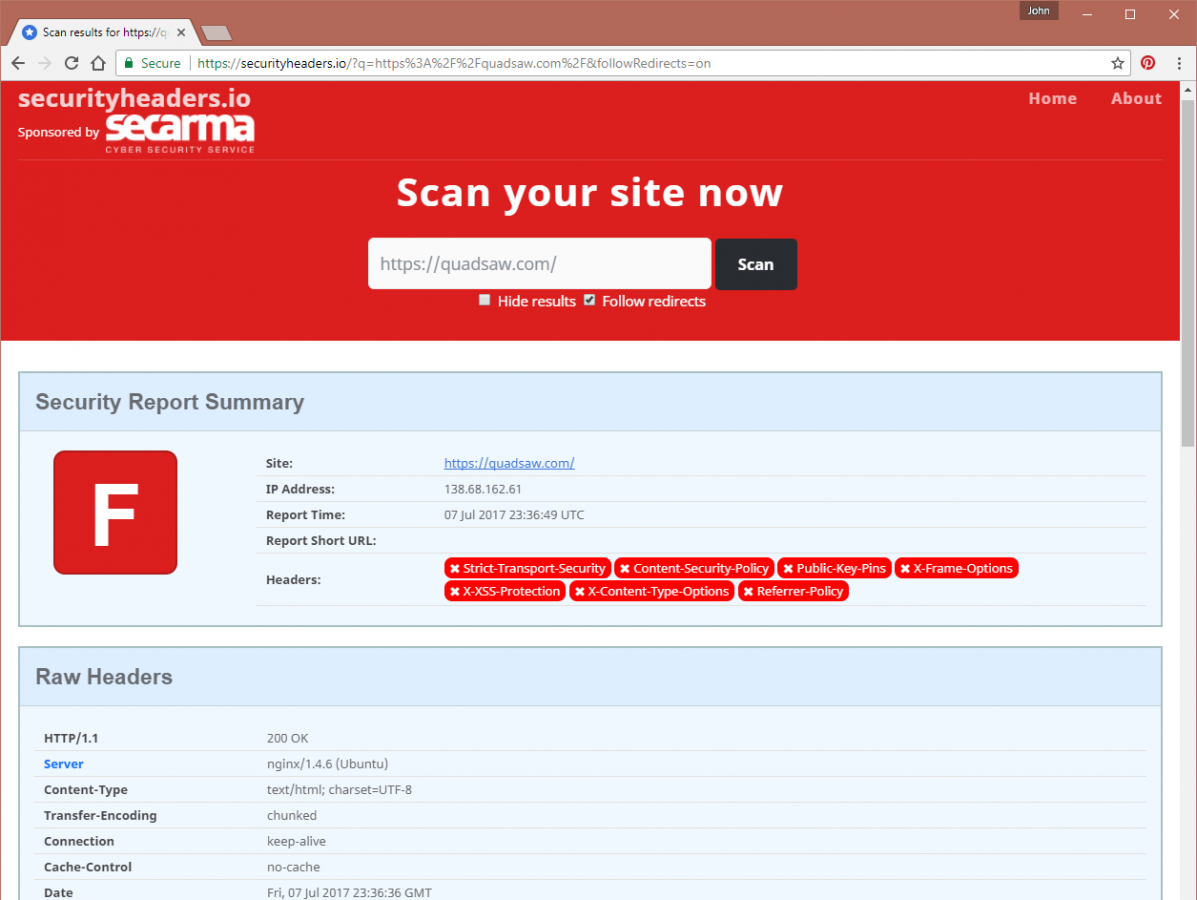Open the Home navigation item

(1052, 98)
